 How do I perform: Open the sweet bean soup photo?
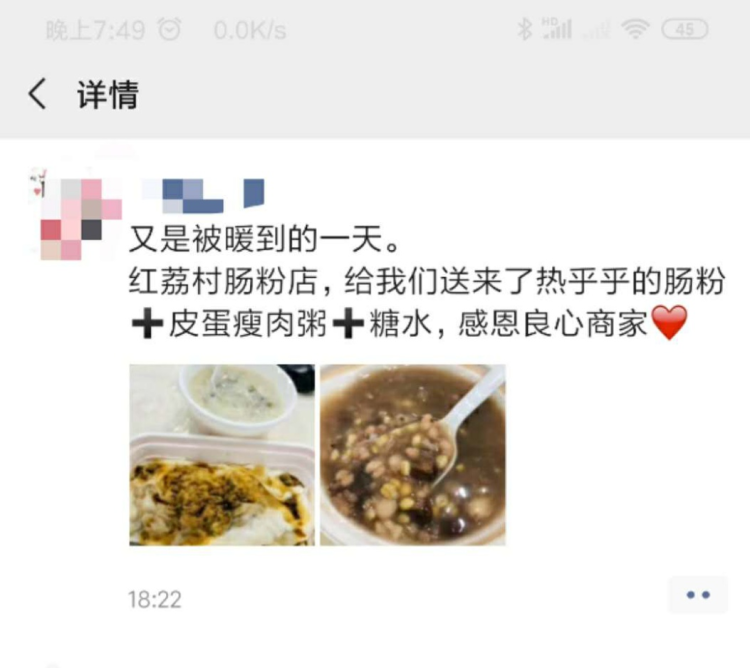pos(413,455)
